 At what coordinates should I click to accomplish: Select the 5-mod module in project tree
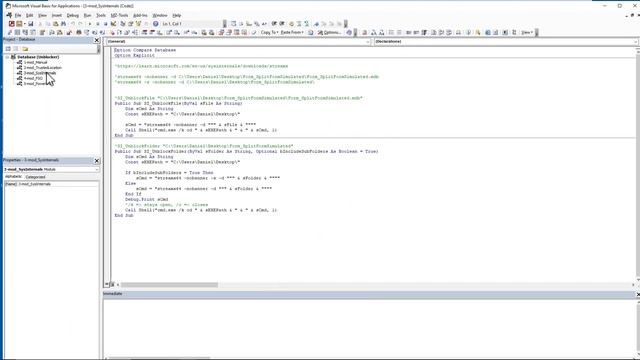point(35,84)
